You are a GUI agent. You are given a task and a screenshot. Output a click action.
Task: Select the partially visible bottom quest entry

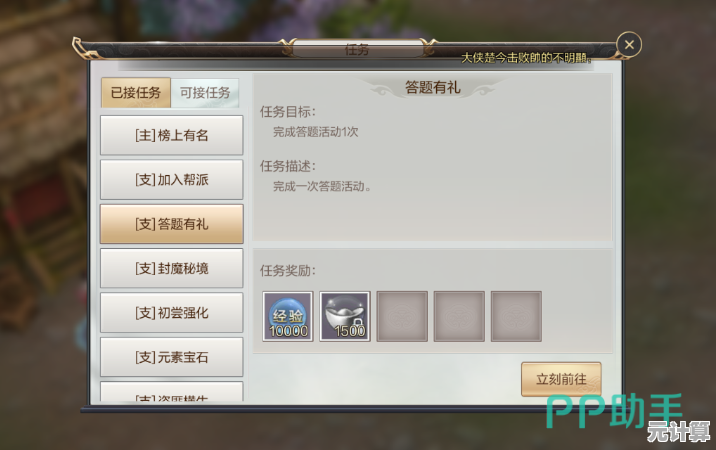pyautogui.click(x=171, y=392)
